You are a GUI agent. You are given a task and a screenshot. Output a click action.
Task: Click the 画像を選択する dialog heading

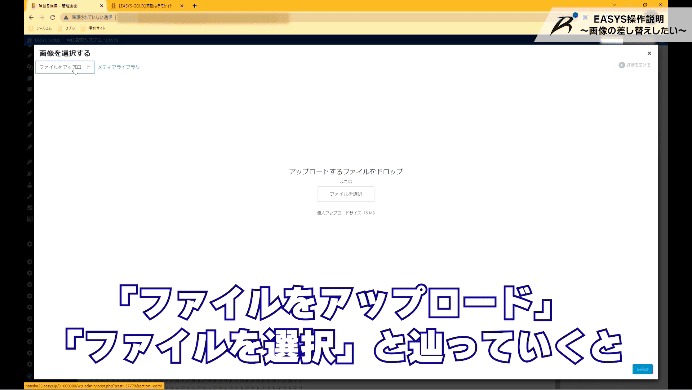[65, 53]
